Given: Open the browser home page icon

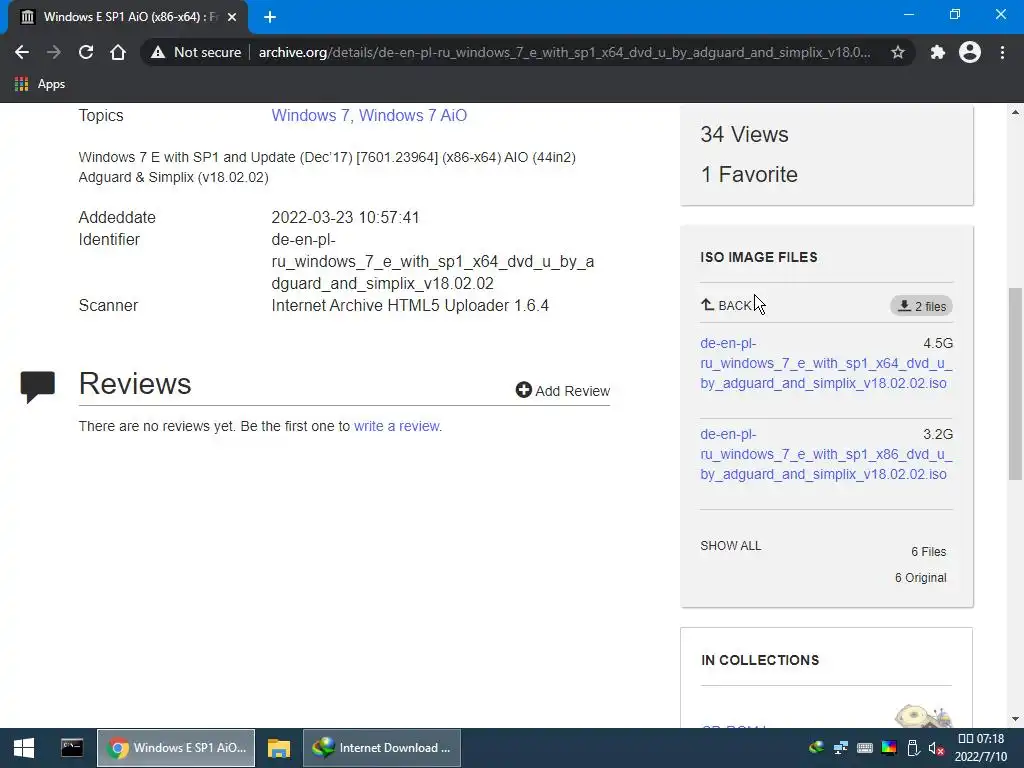Looking at the screenshot, I should 118,52.
